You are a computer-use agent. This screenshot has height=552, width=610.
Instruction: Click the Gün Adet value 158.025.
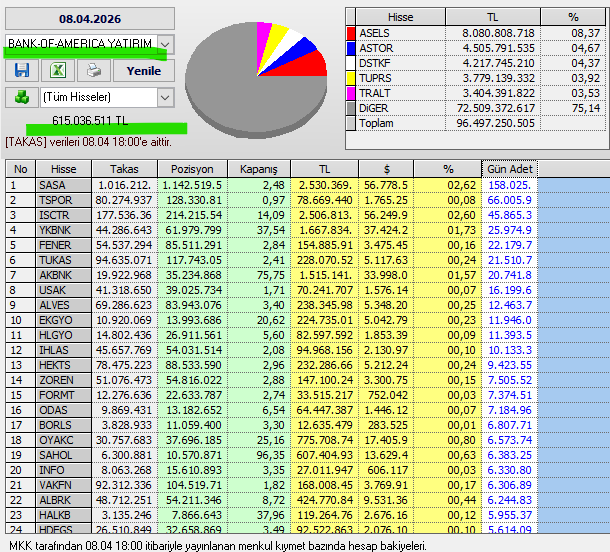[510, 185]
